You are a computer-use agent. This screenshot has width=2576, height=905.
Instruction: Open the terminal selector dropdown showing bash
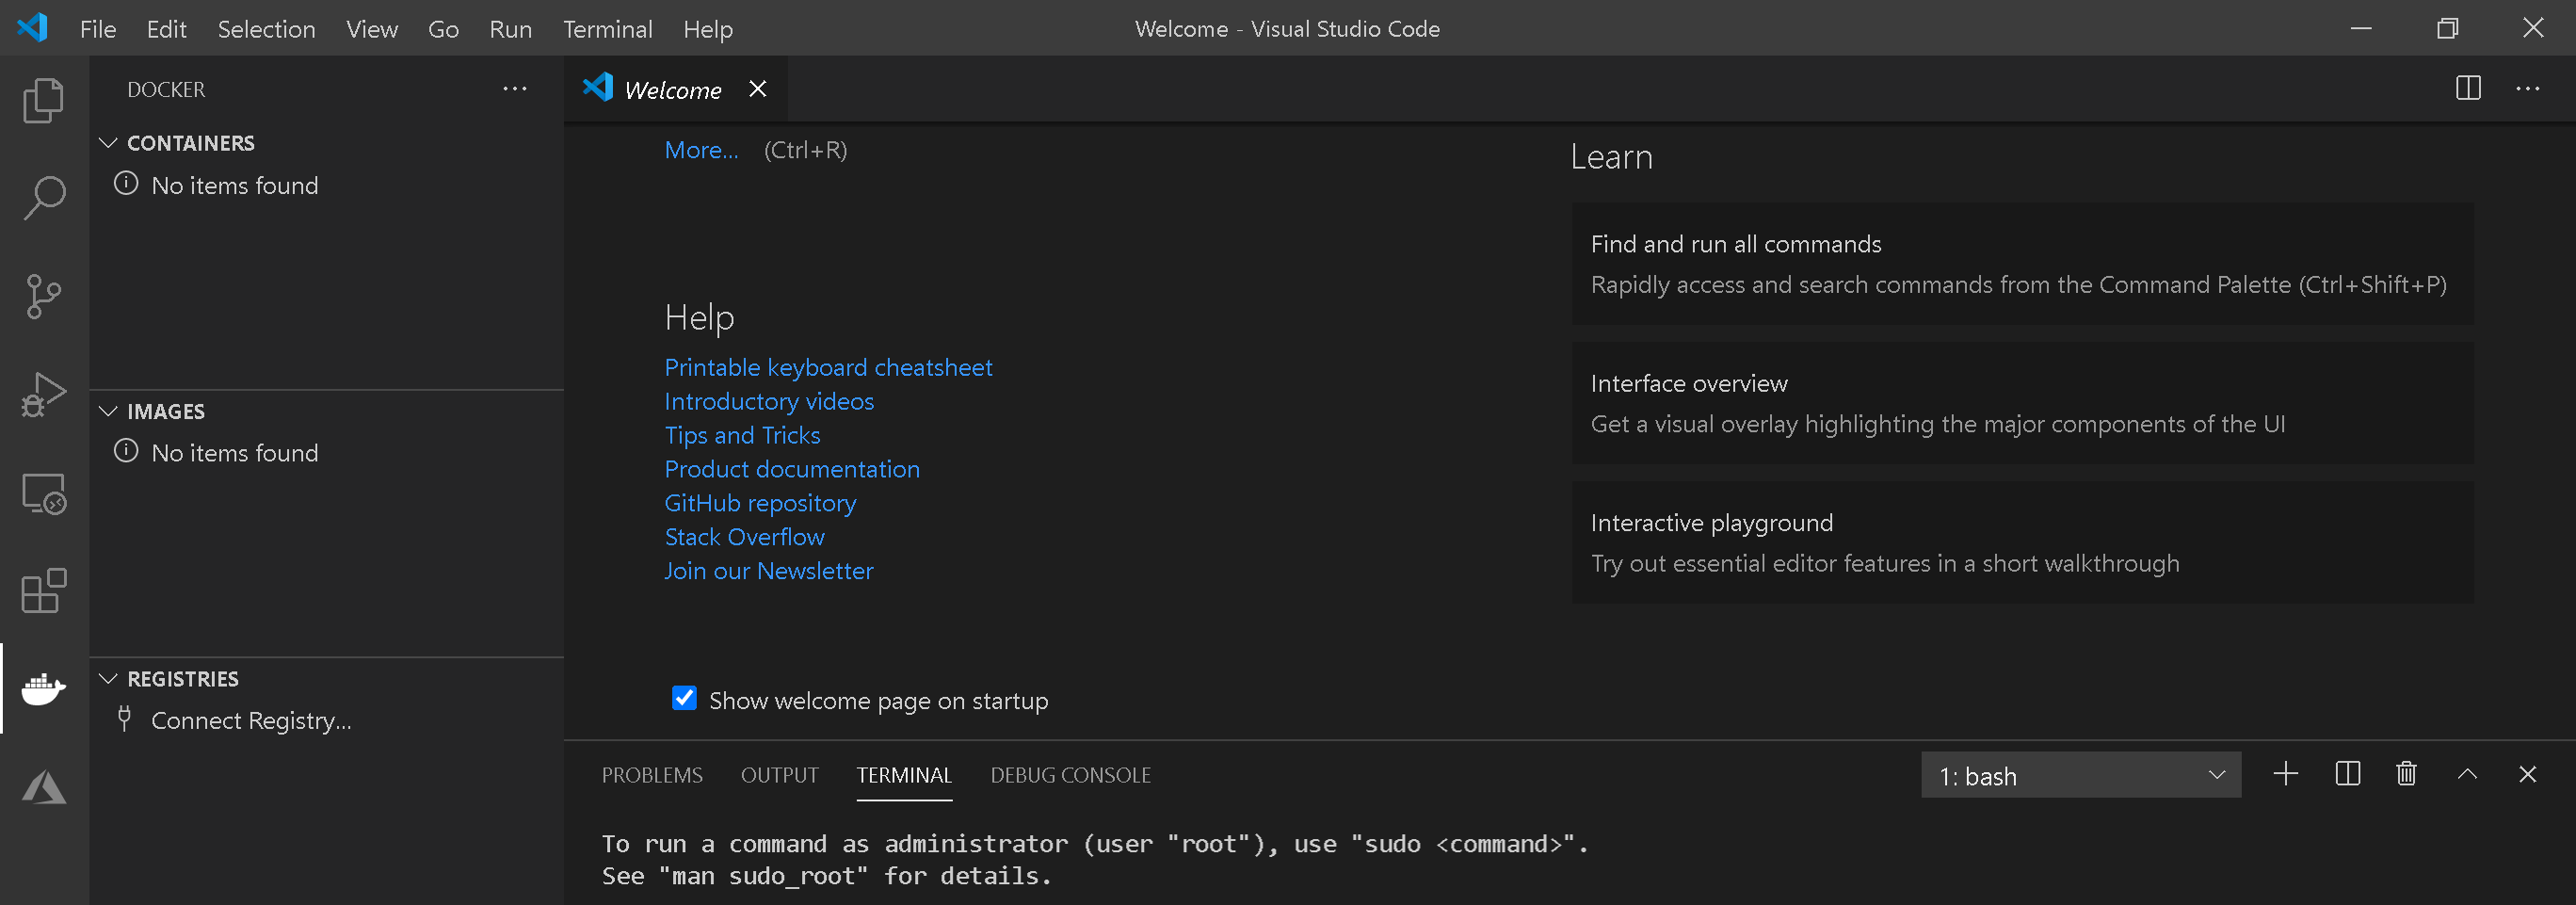2080,775
